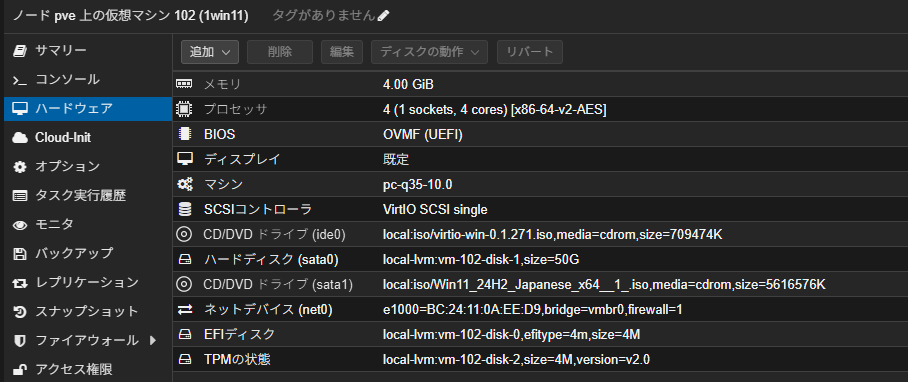Click the SCSI controller database icon
908x382 pixels.
[x=184, y=210]
